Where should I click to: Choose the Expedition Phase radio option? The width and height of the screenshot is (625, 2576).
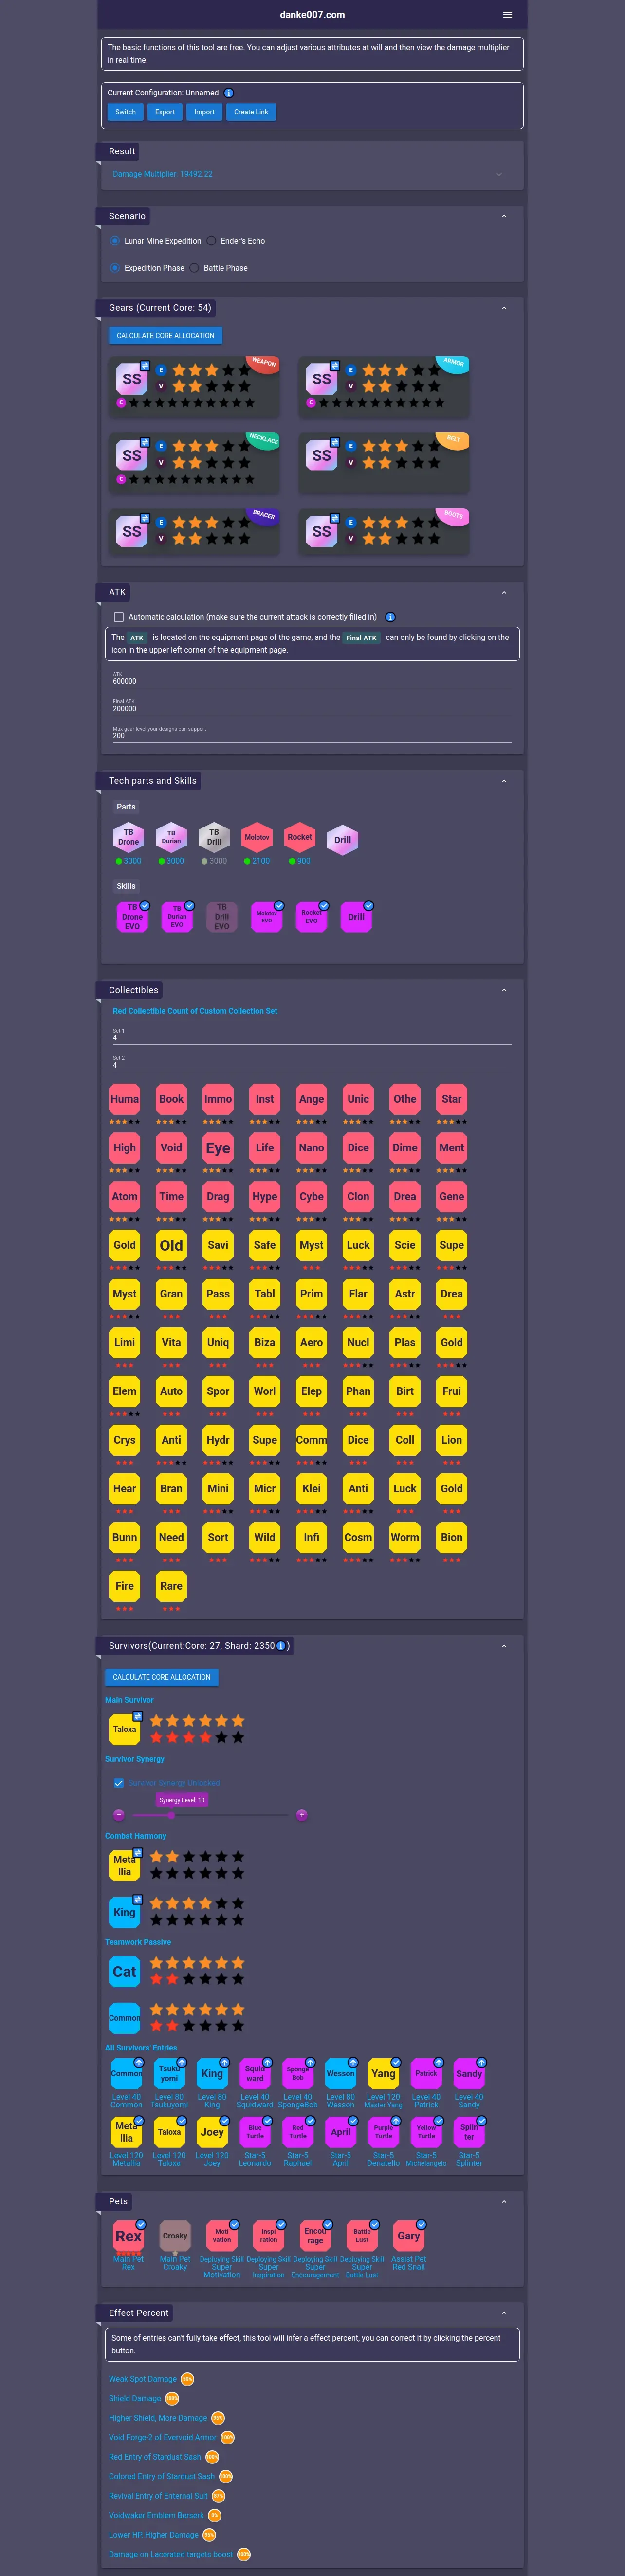tap(115, 268)
